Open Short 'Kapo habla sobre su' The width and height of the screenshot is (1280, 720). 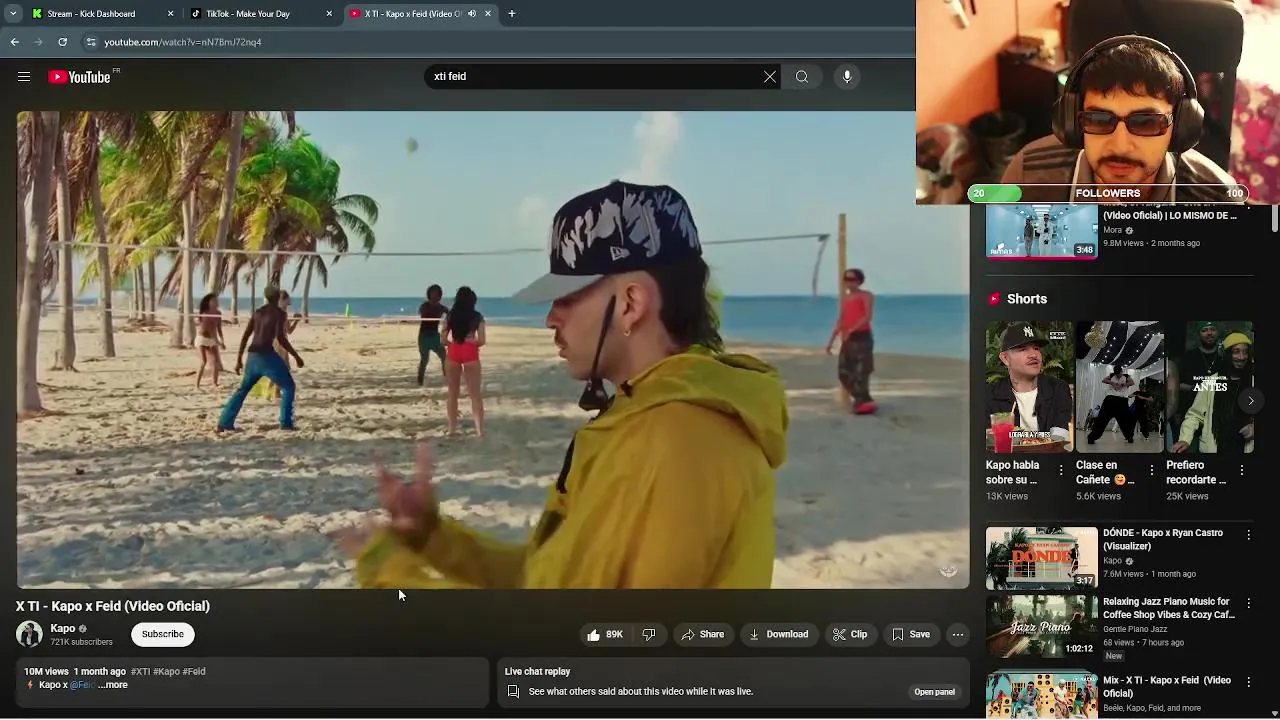coord(1029,387)
